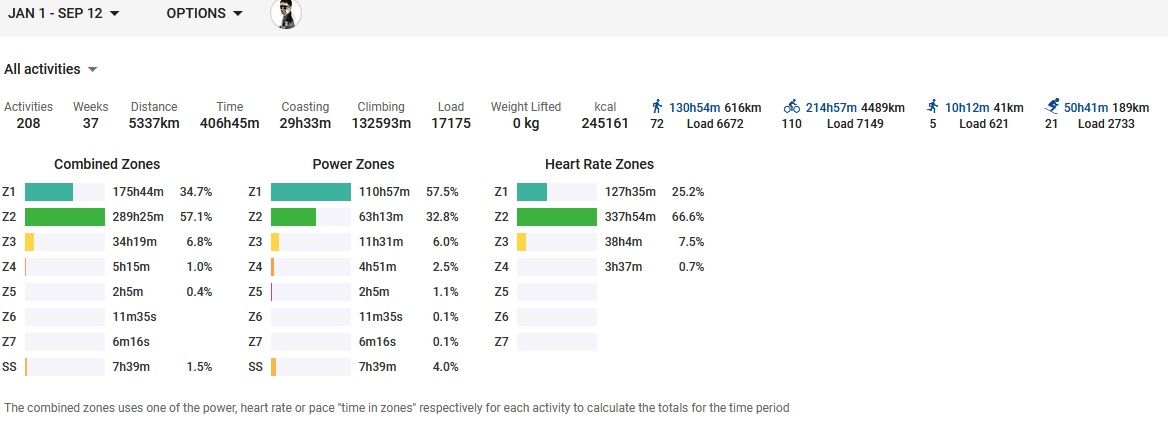The width and height of the screenshot is (1168, 432).
Task: Open the OPTIONS dropdown menu
Action: 205,14
